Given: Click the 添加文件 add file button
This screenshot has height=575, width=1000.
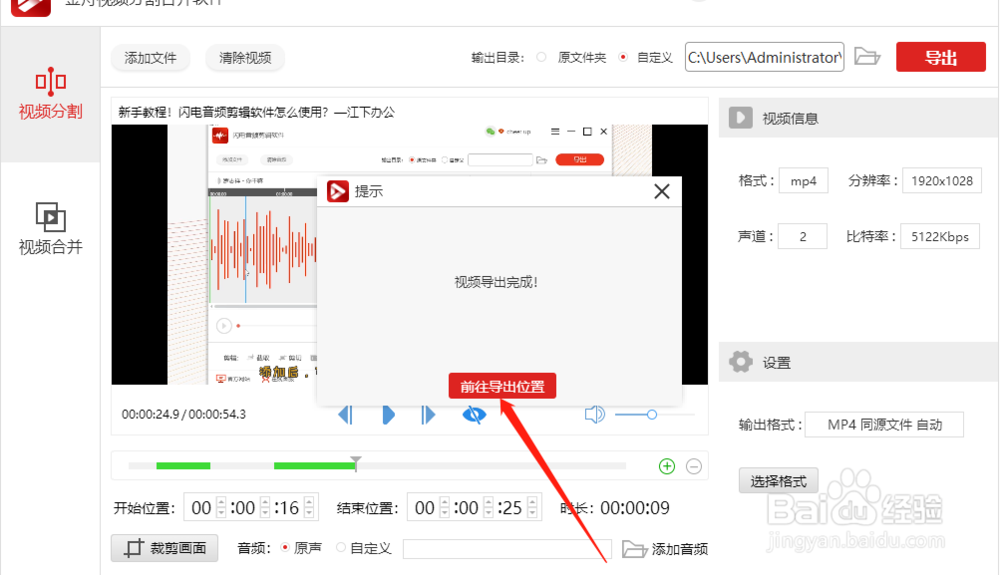Looking at the screenshot, I should [151, 58].
